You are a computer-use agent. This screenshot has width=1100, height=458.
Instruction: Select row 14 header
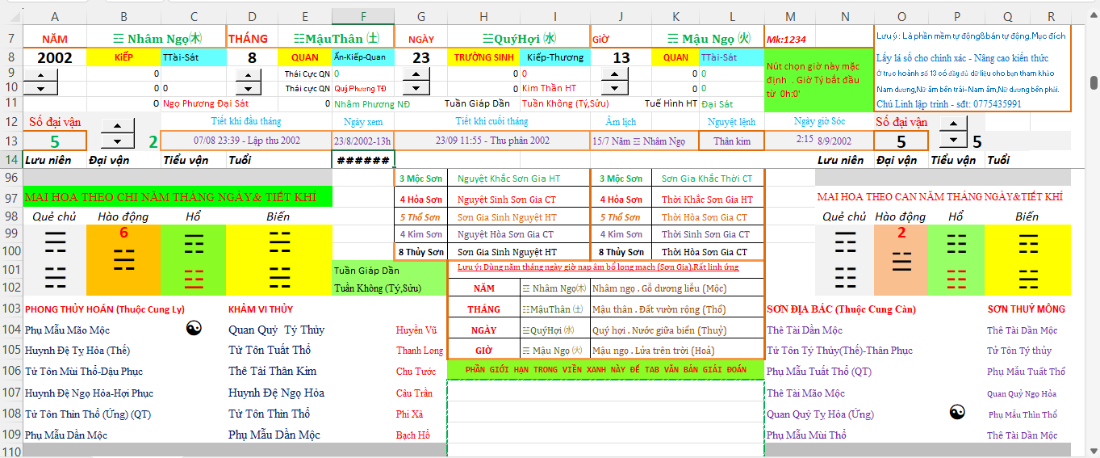(x=10, y=160)
